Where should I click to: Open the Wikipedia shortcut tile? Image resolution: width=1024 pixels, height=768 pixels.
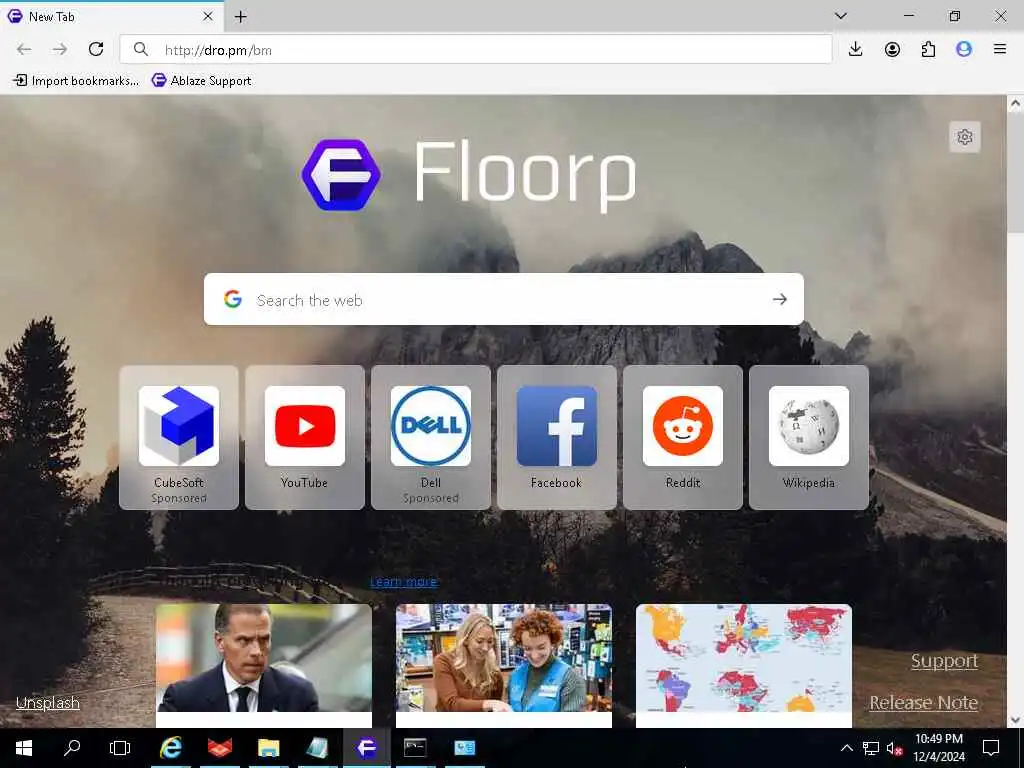[809, 437]
